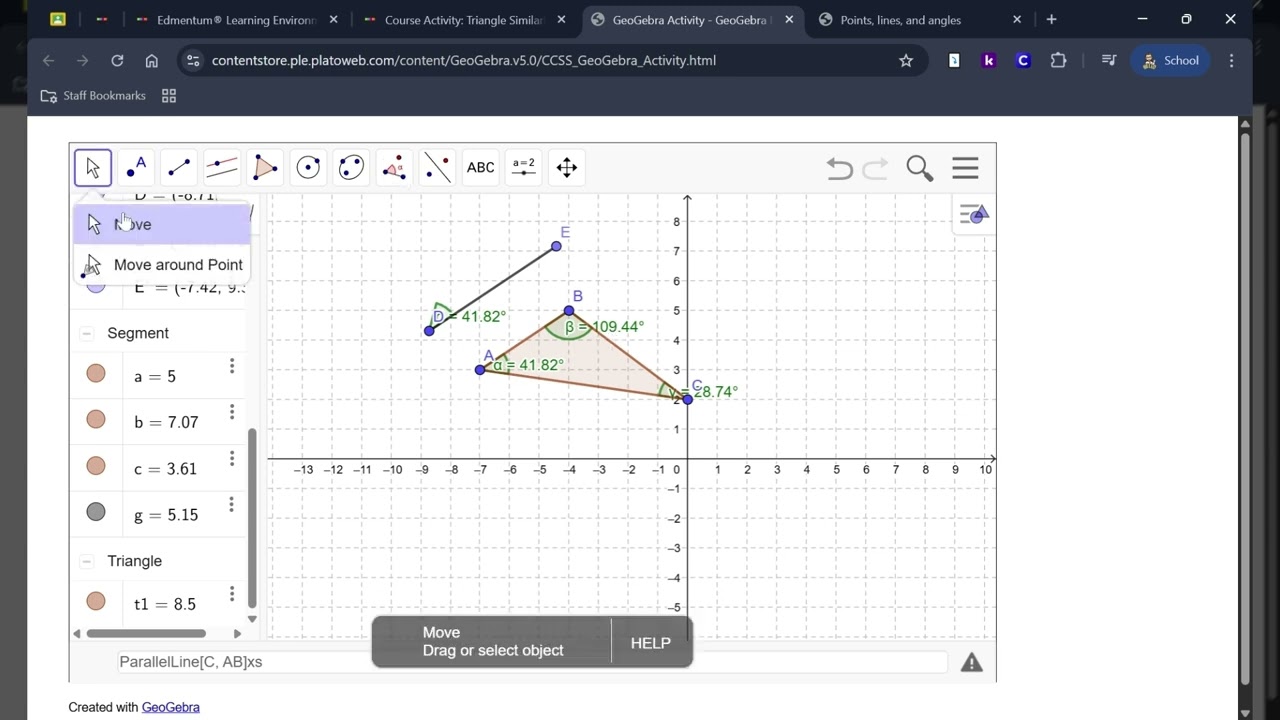Toggle visibility of segment c = 3.61

tap(96, 466)
